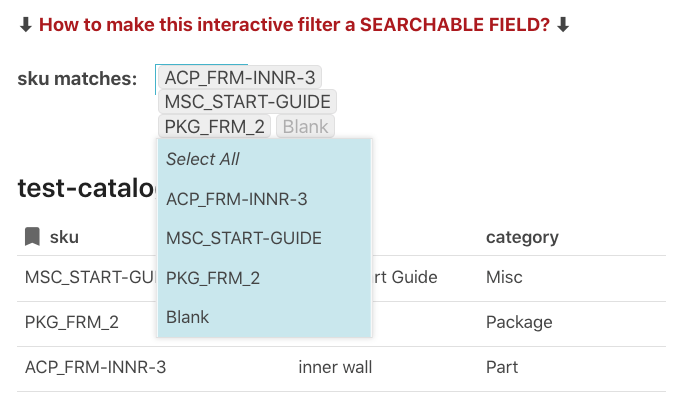Click the PKG_FRM_2 cell in the table

[x=72, y=322]
